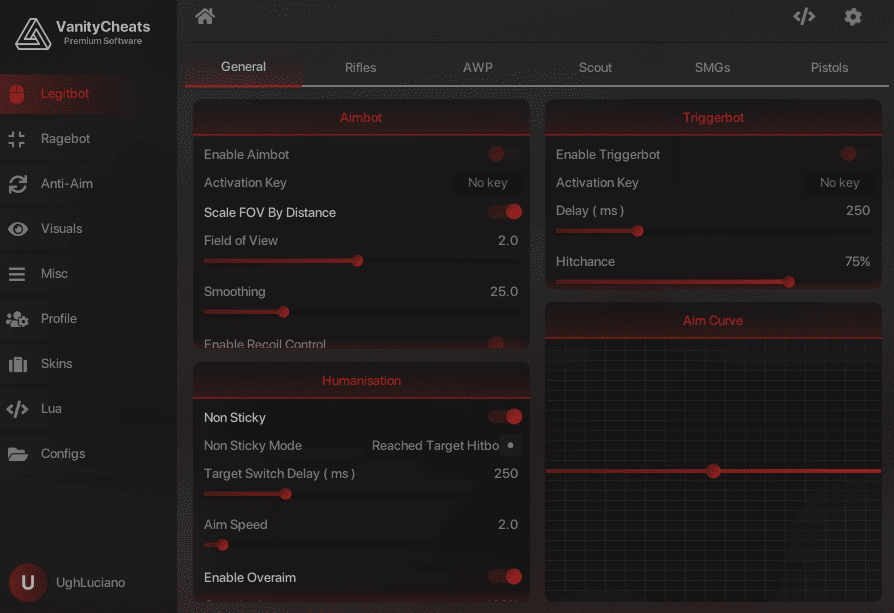894x613 pixels.
Task: Click the Anti-Aim refresh arrows icon
Action: [x=17, y=184]
